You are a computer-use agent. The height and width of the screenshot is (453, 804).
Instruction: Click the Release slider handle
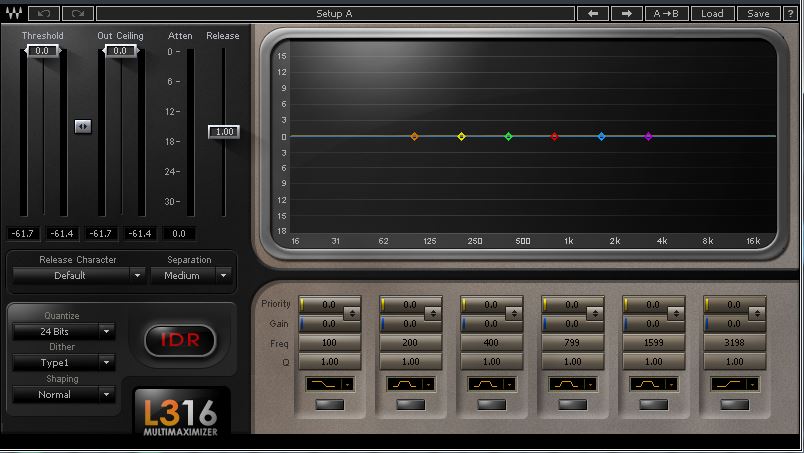(x=223, y=132)
